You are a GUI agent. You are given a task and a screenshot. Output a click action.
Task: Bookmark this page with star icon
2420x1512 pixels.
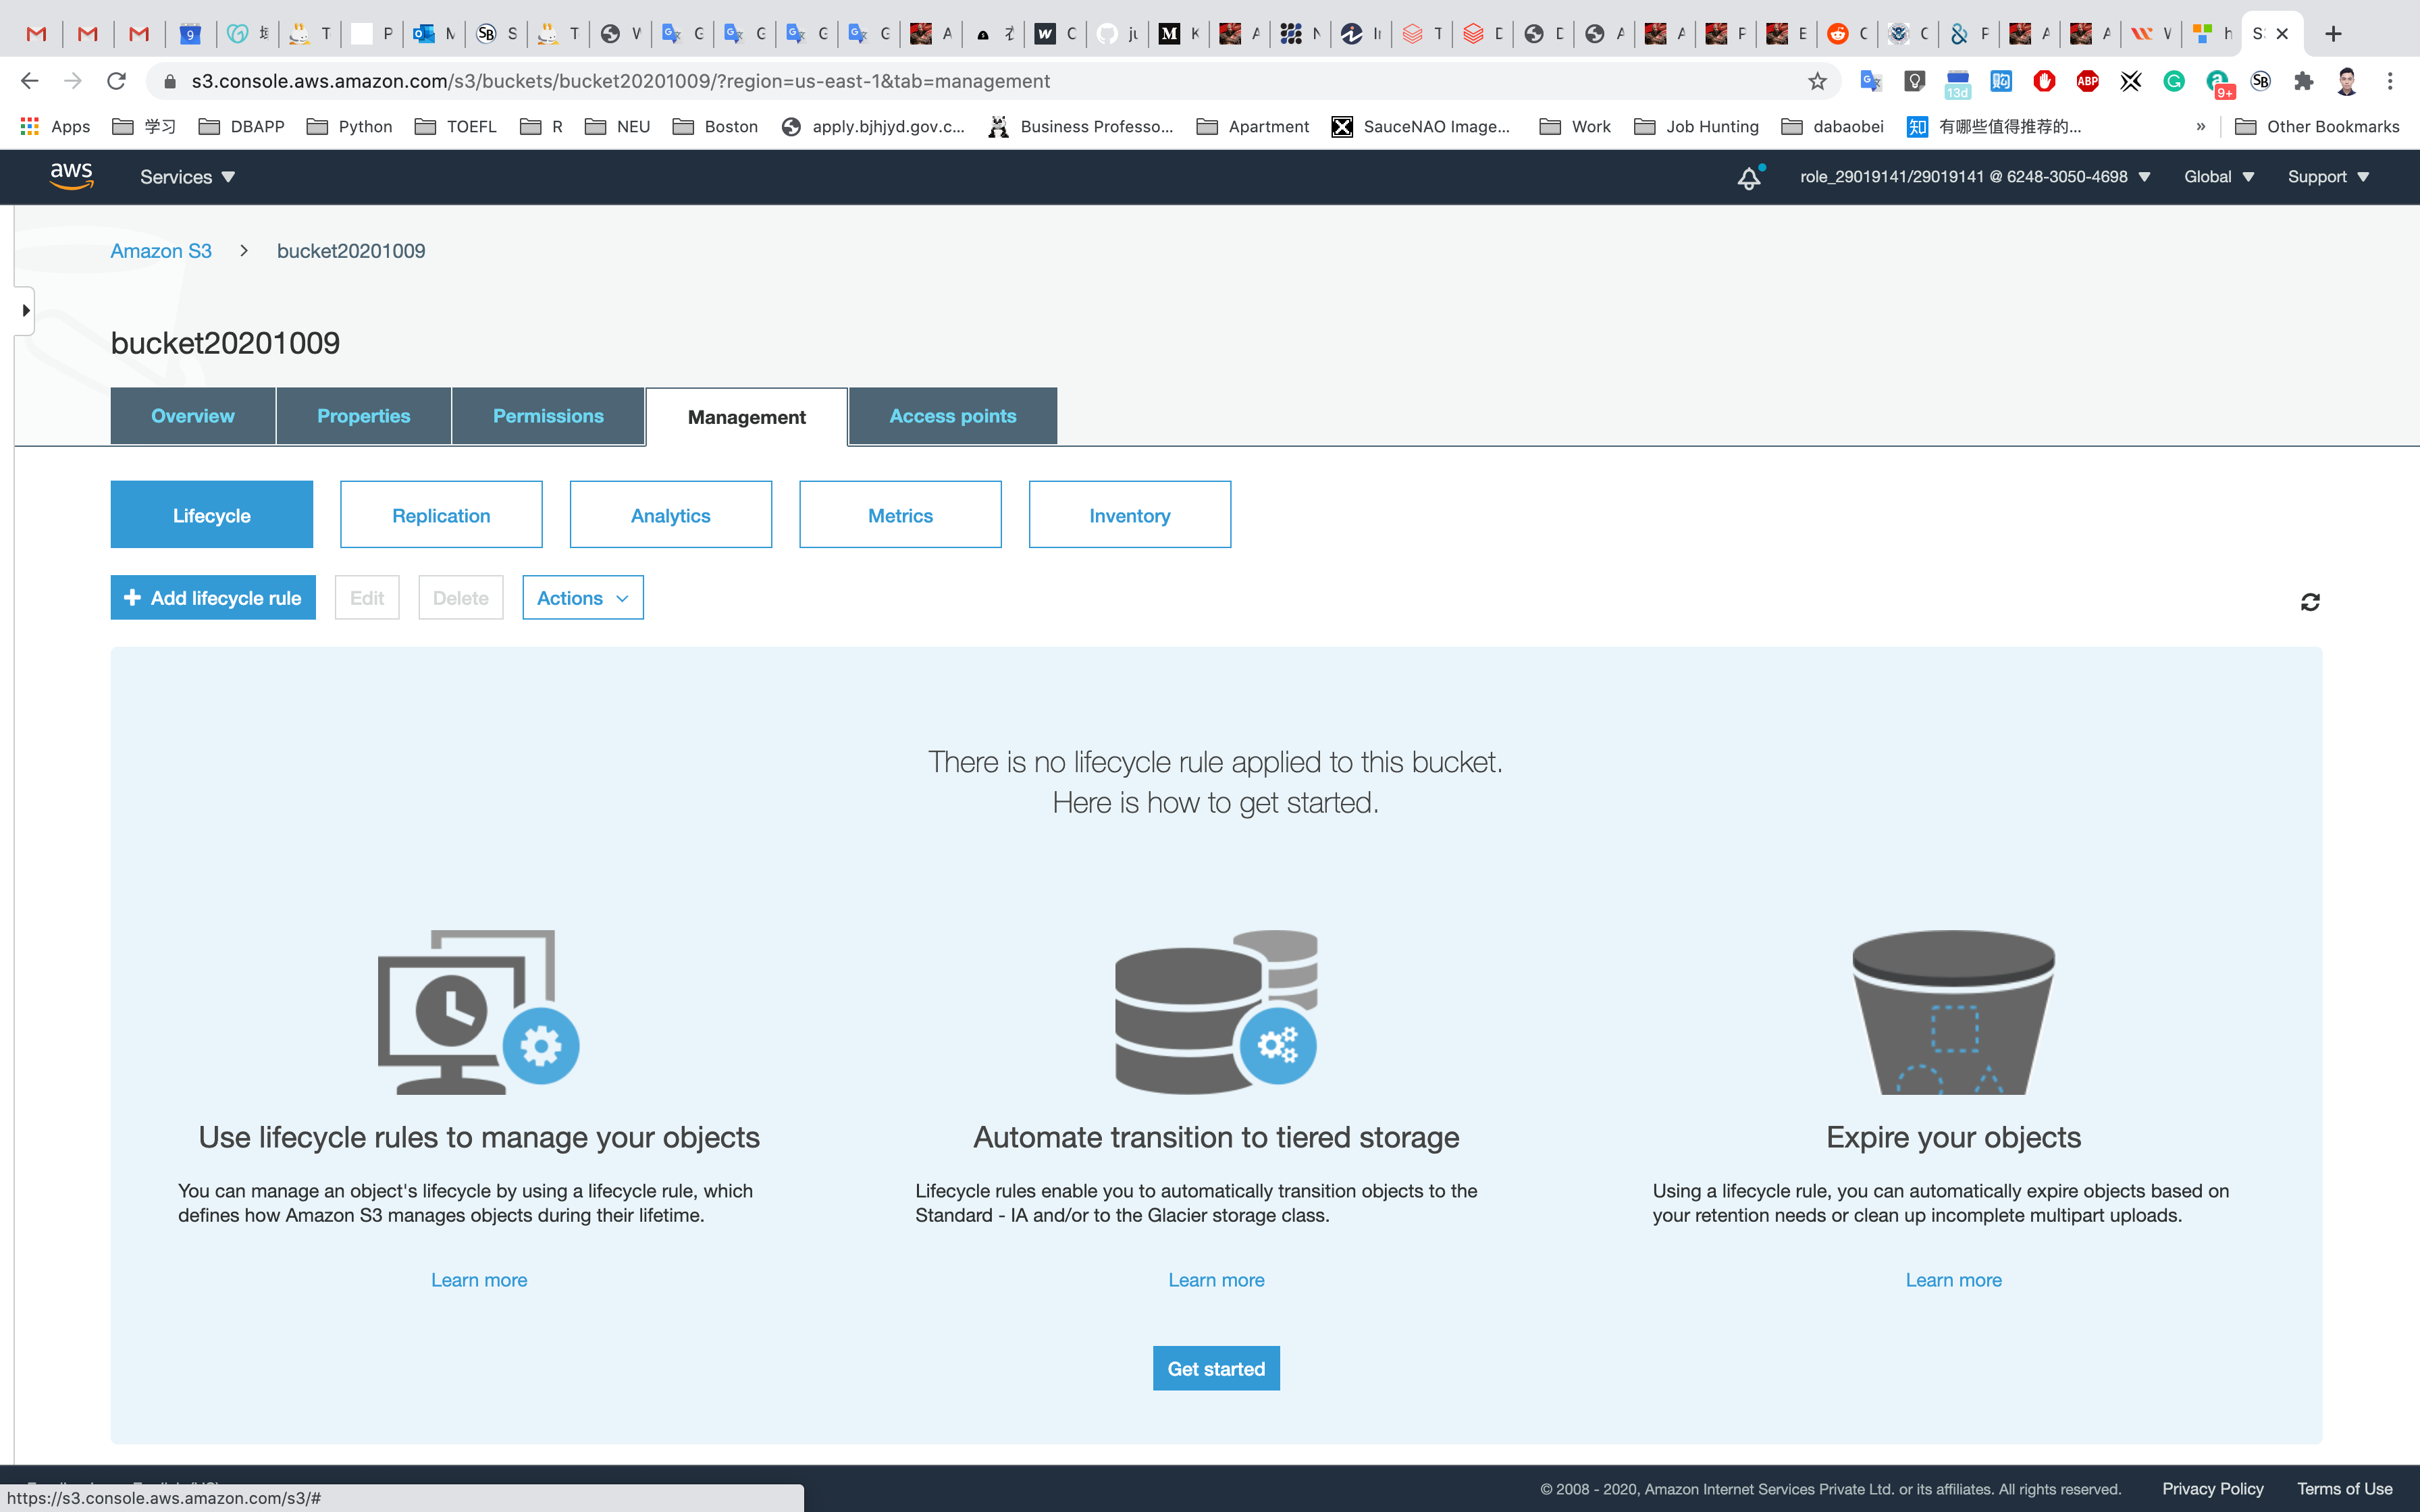tap(1817, 81)
